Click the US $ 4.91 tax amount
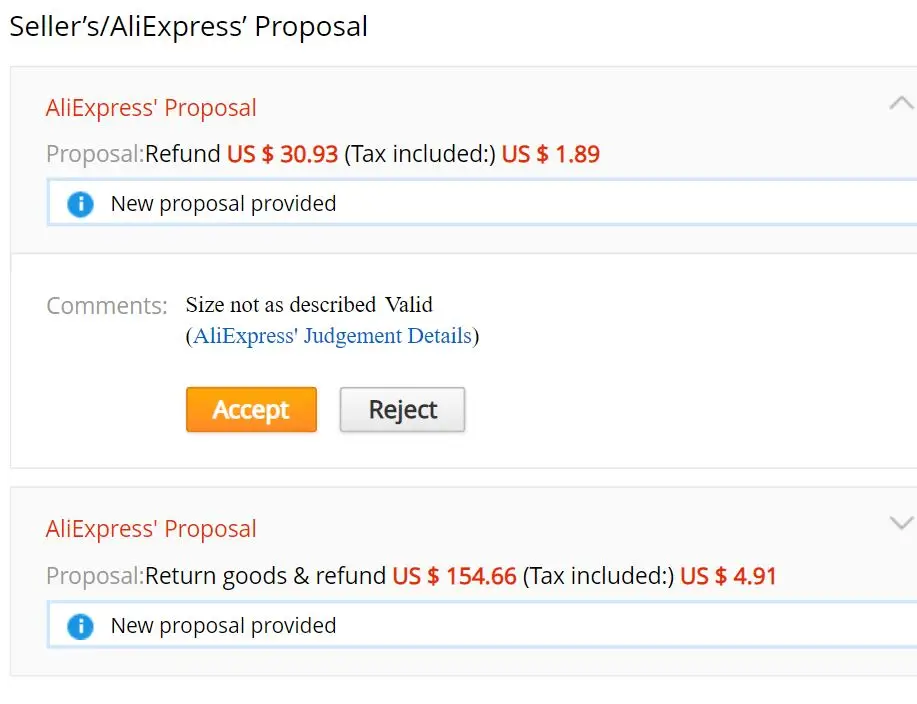This screenshot has height=704, width=917. pos(728,576)
